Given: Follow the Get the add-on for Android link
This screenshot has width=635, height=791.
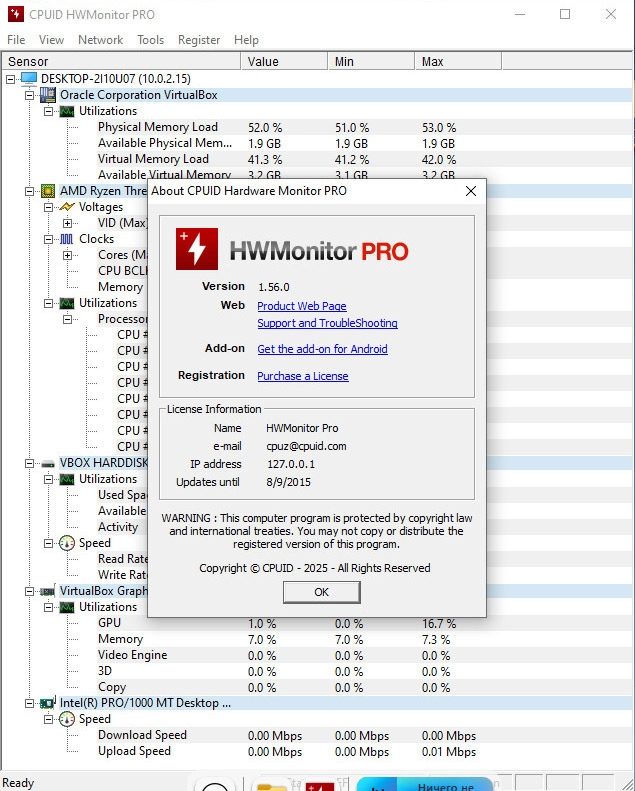Looking at the screenshot, I should coord(322,349).
